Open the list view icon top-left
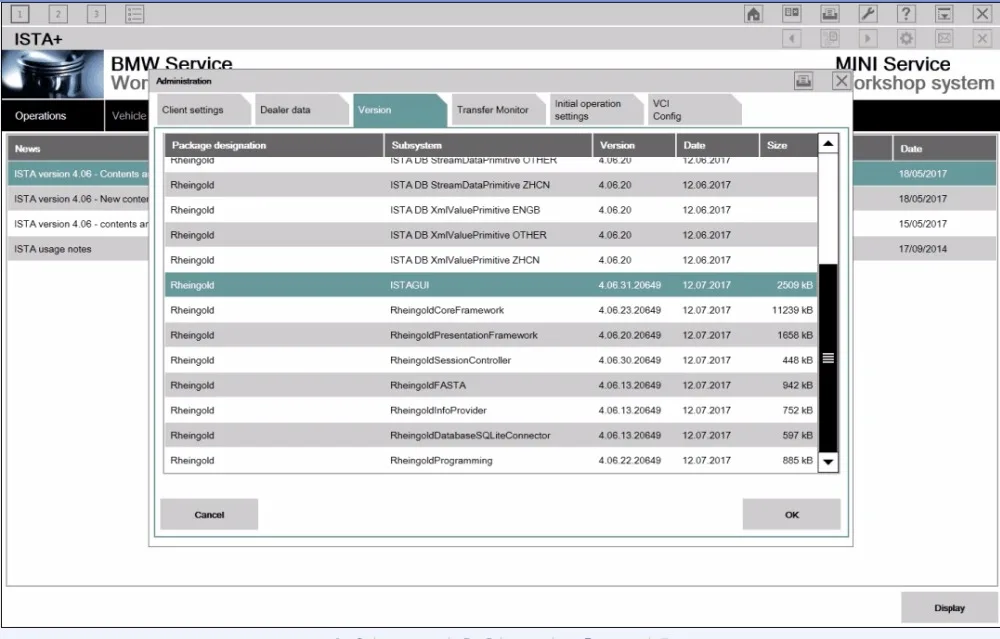 point(135,13)
